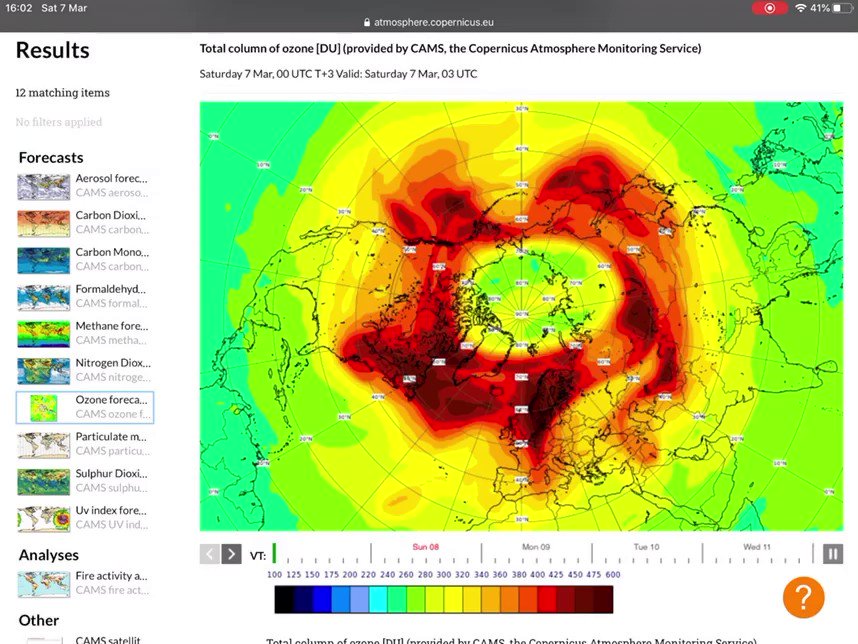Tap the battery status icon
Viewport: 858px width, 644px height.
(843, 8)
